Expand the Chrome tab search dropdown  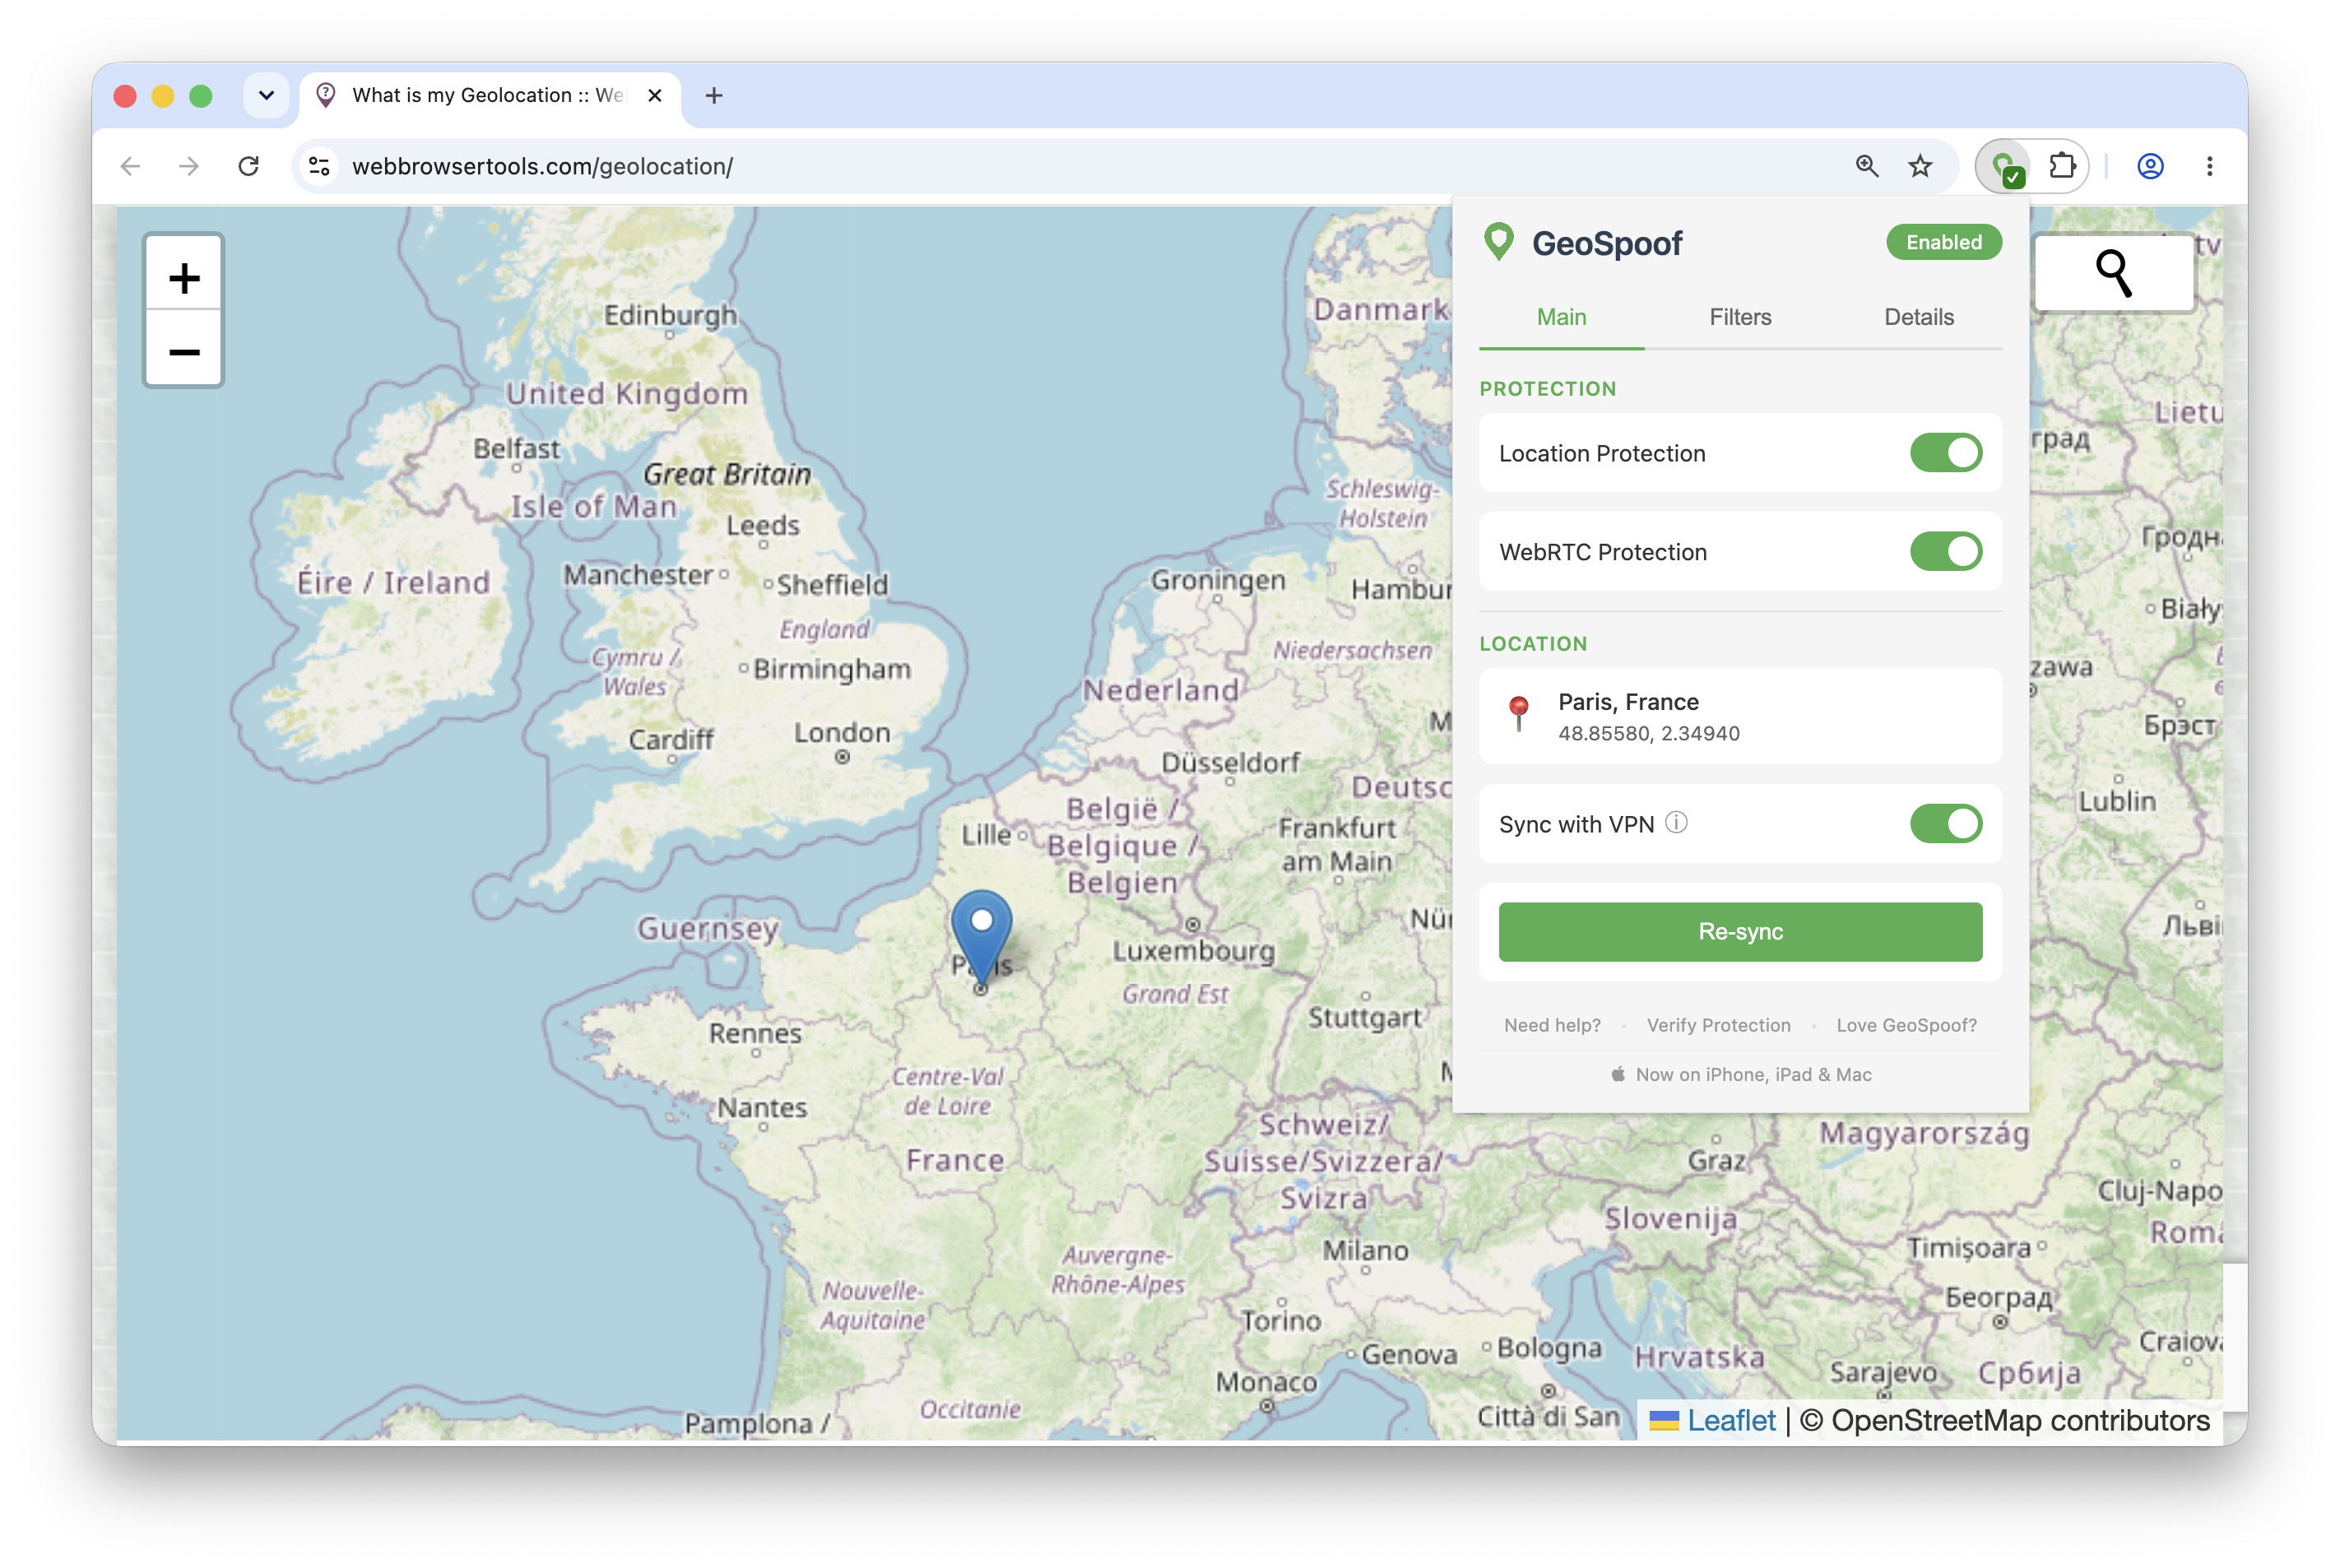coord(266,95)
